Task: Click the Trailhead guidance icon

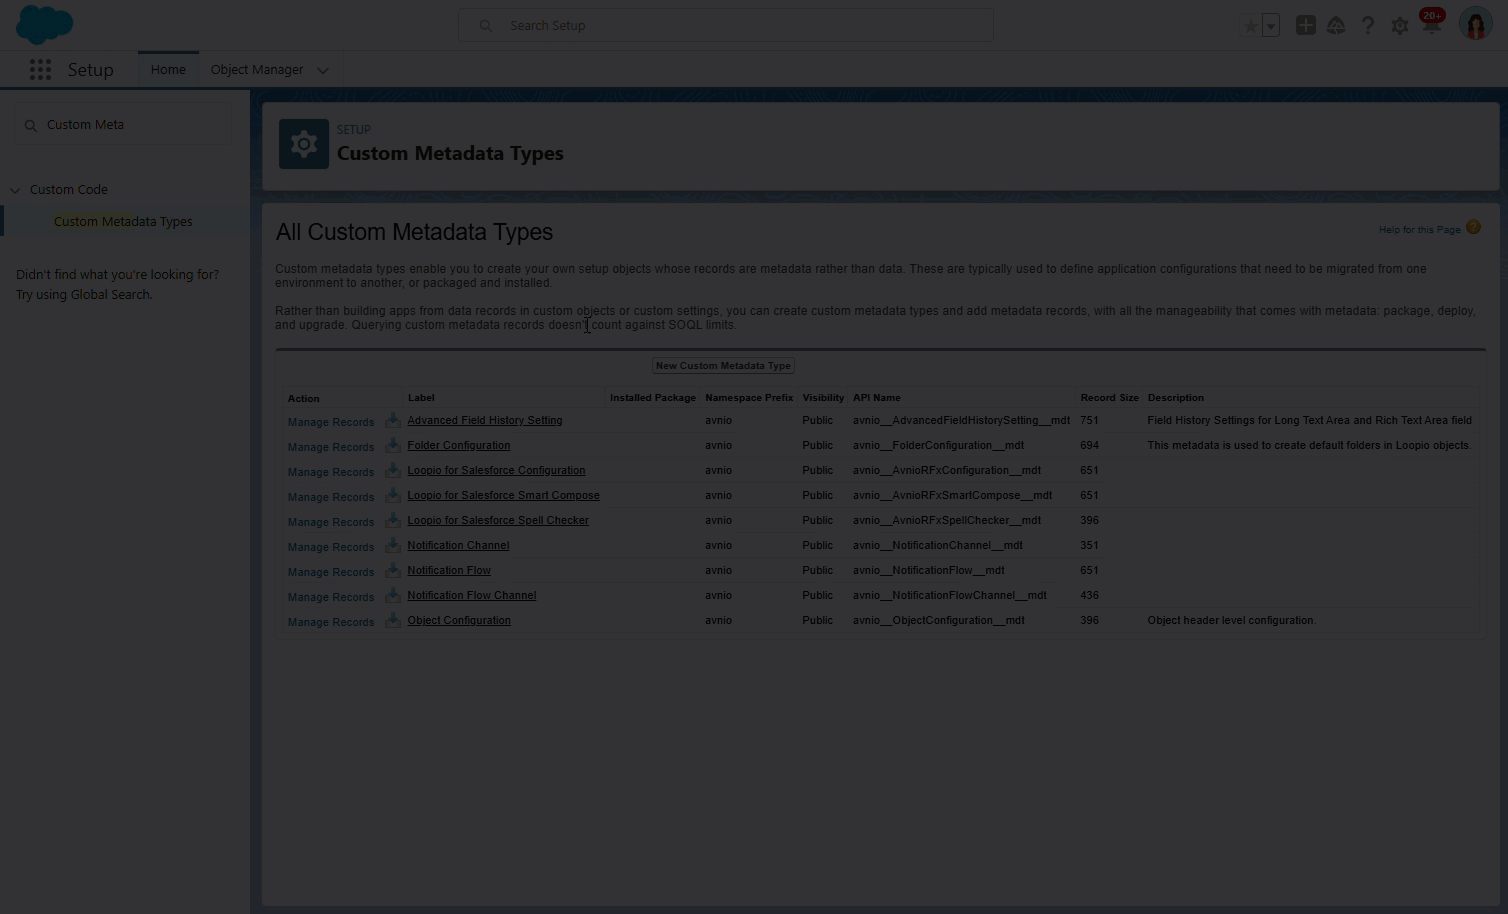Action: (x=1336, y=26)
